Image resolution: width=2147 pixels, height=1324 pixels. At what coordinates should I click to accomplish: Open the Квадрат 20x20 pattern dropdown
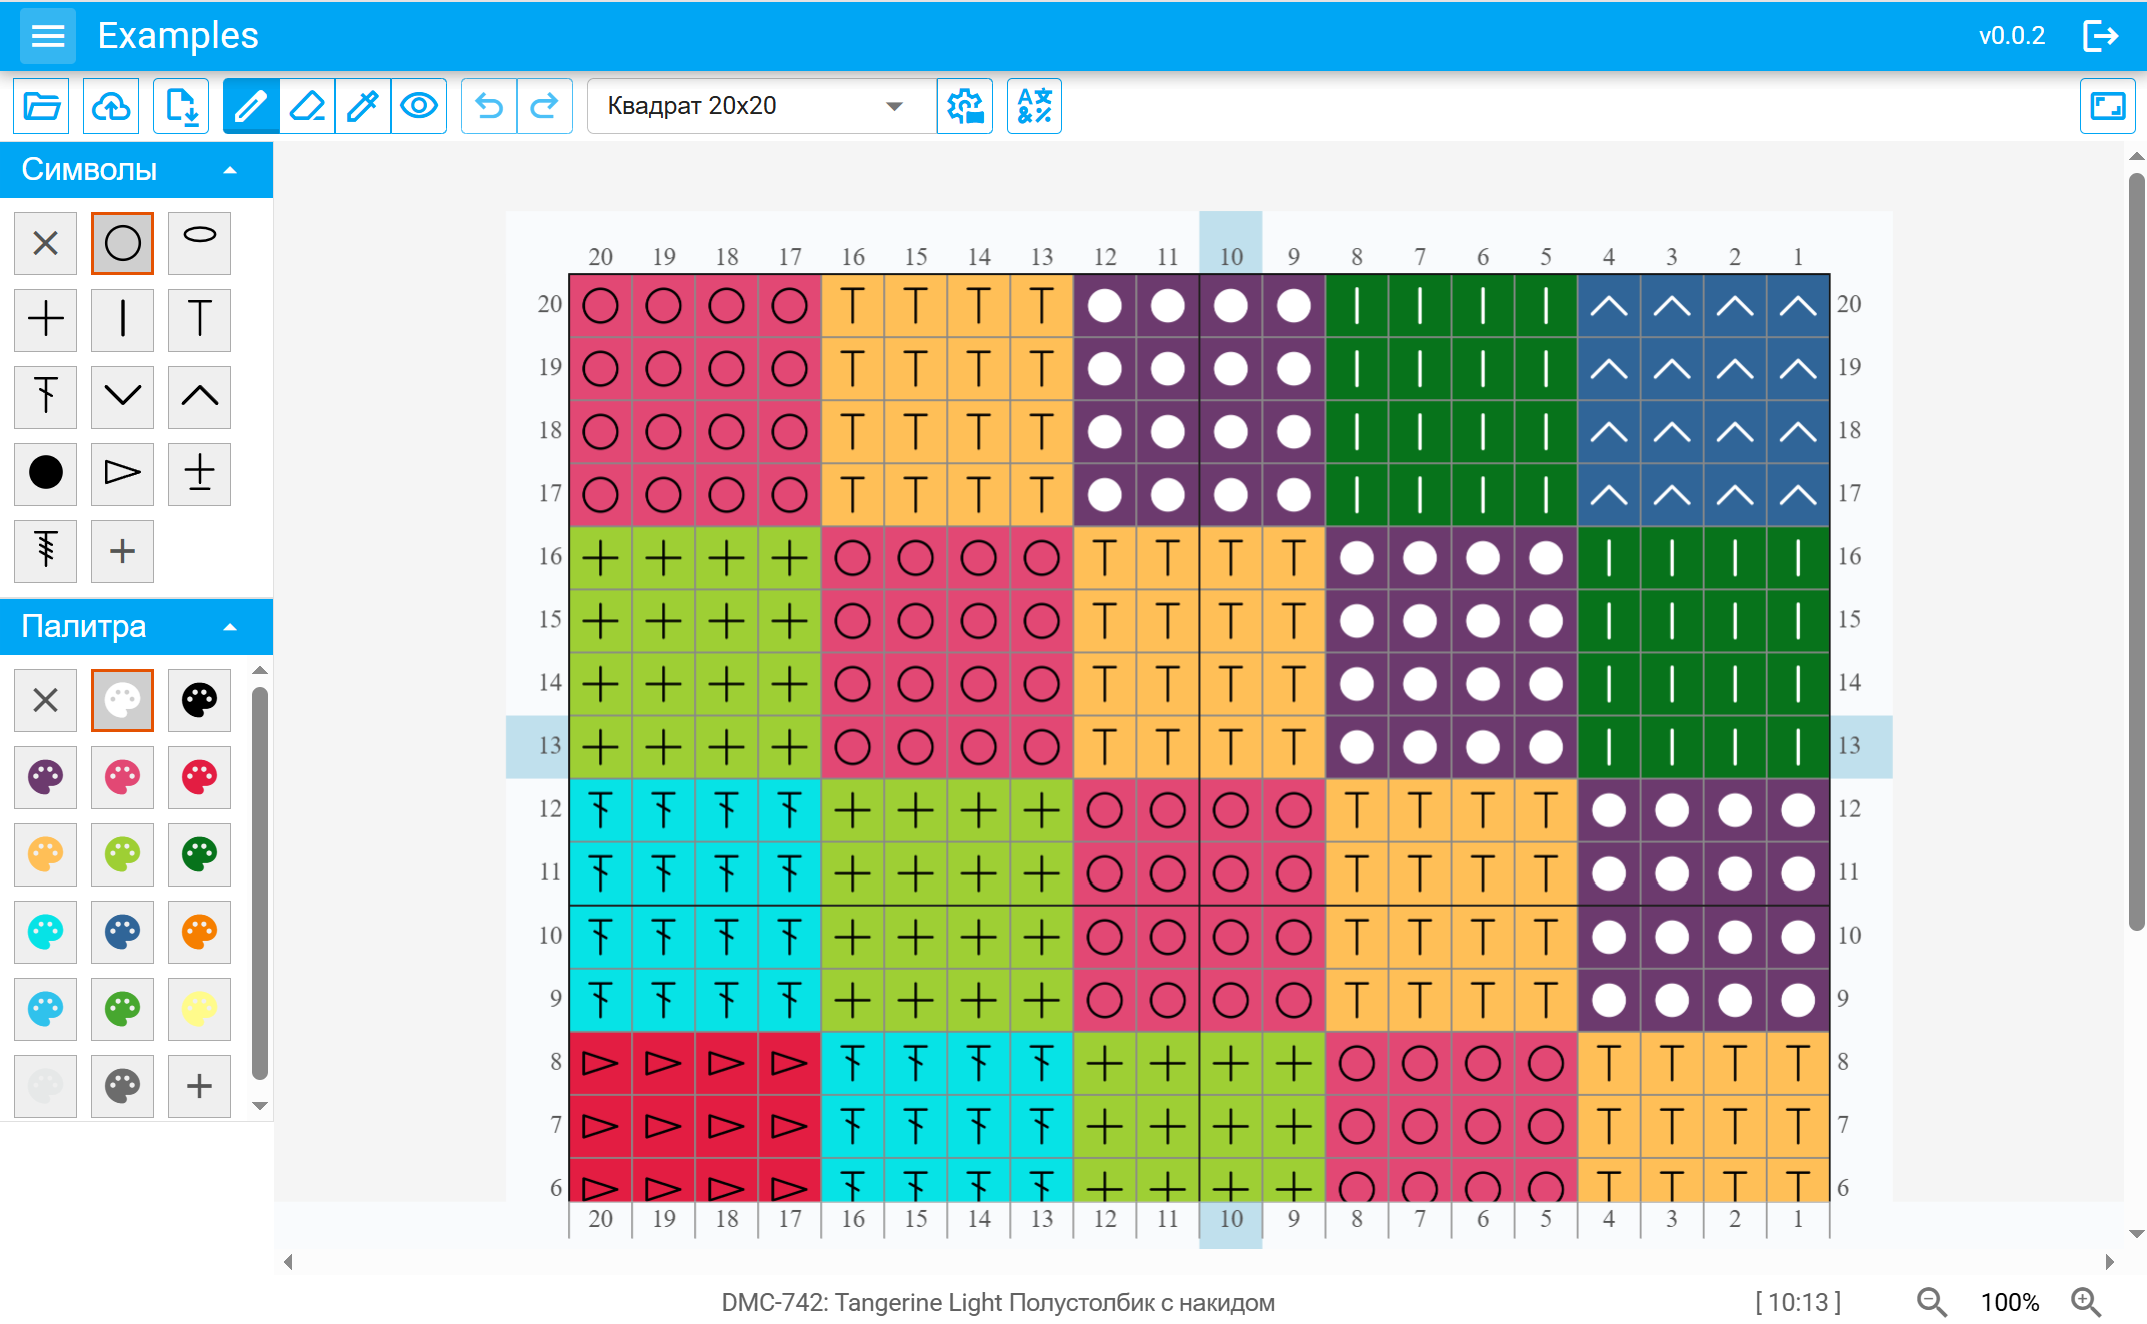pyautogui.click(x=756, y=106)
